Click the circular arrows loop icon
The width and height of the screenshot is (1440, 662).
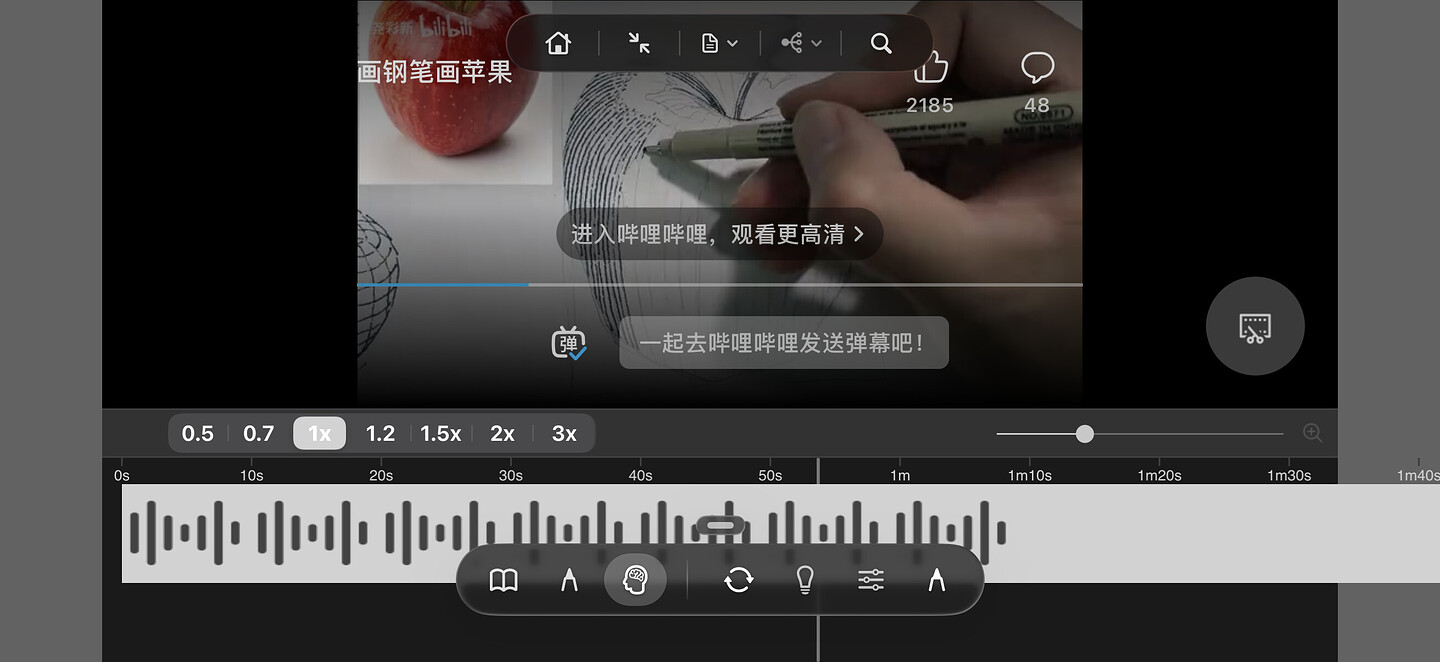738,580
